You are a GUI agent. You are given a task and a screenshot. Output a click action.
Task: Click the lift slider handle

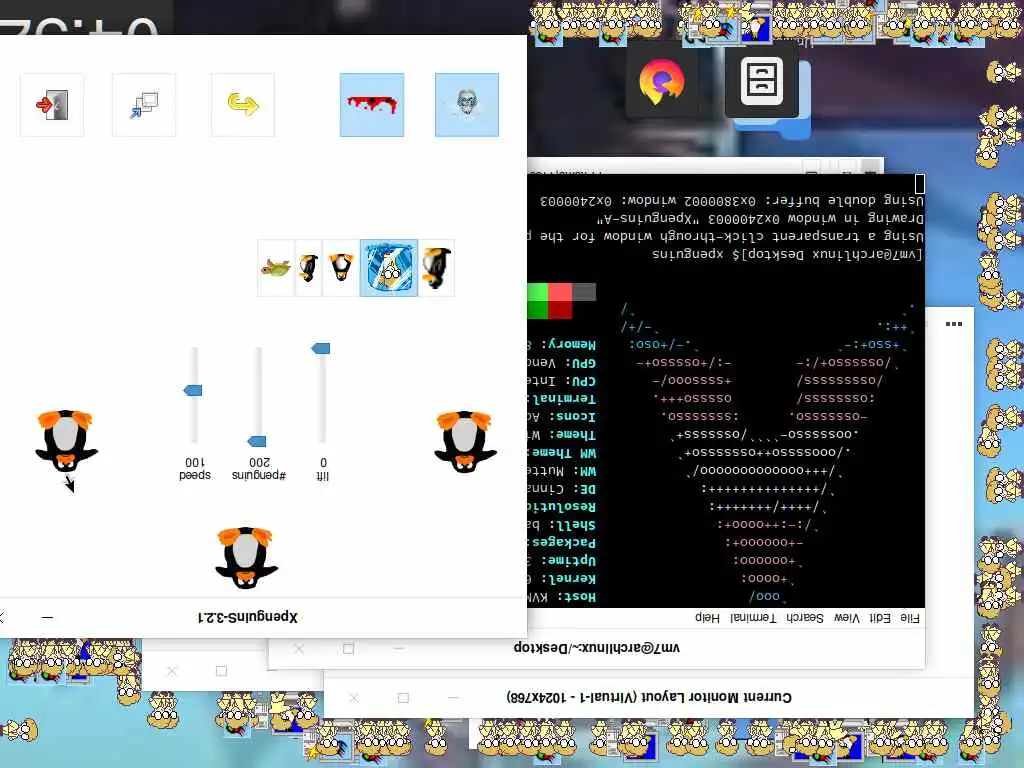pos(321,348)
